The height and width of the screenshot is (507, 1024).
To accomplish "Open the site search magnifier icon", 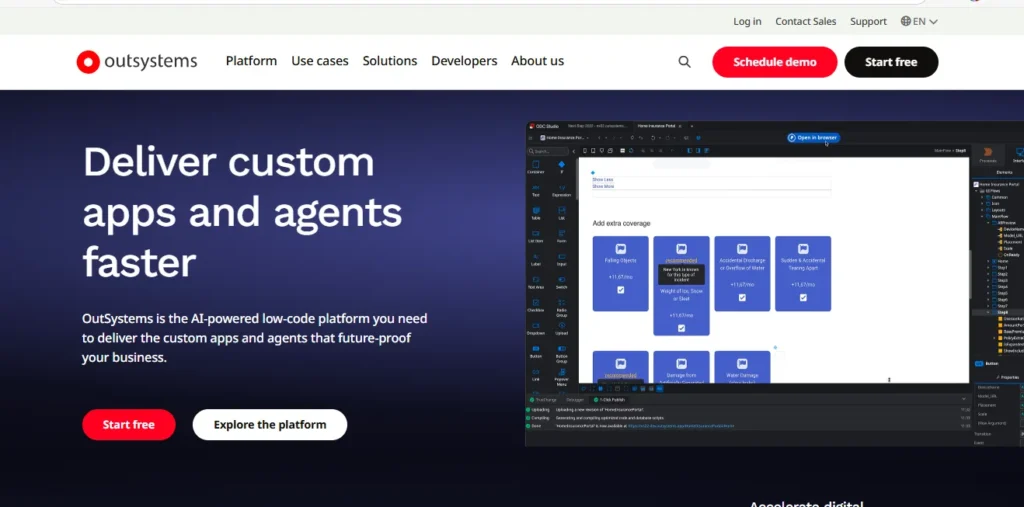I will pos(684,61).
